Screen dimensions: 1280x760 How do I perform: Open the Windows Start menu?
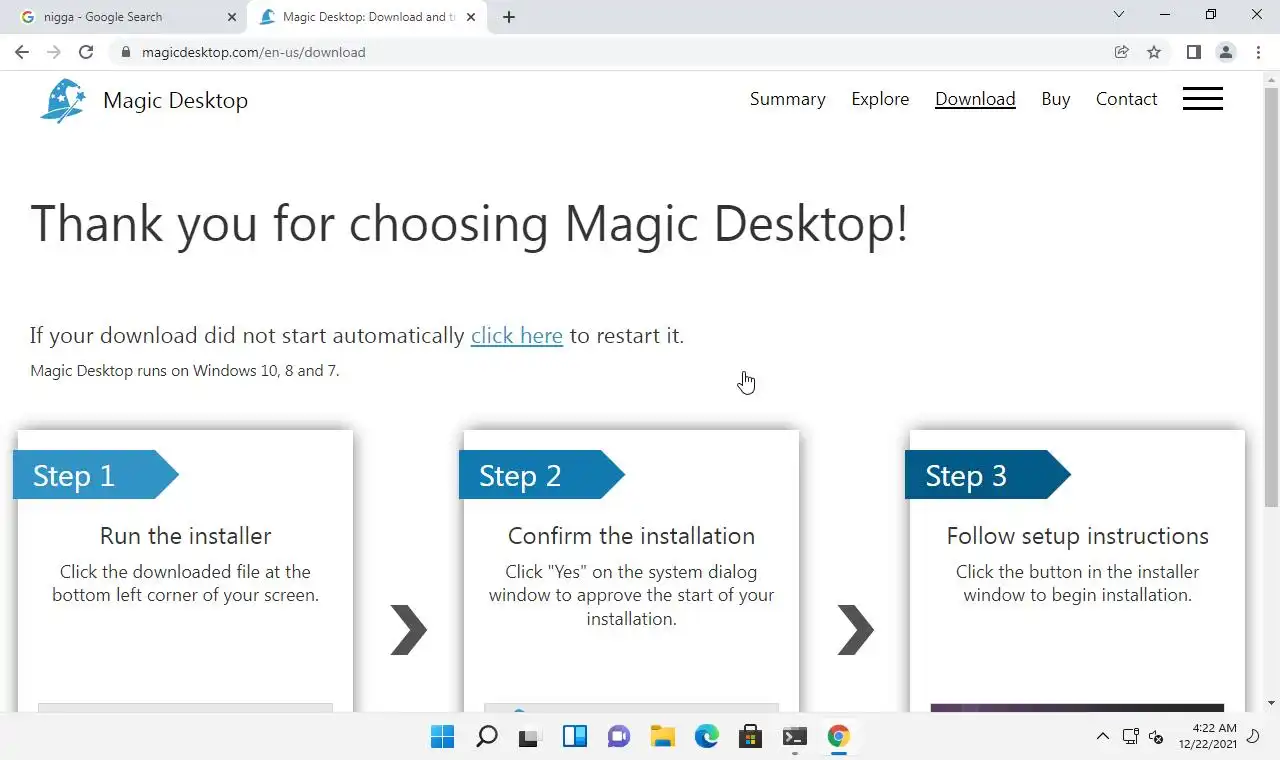442,737
